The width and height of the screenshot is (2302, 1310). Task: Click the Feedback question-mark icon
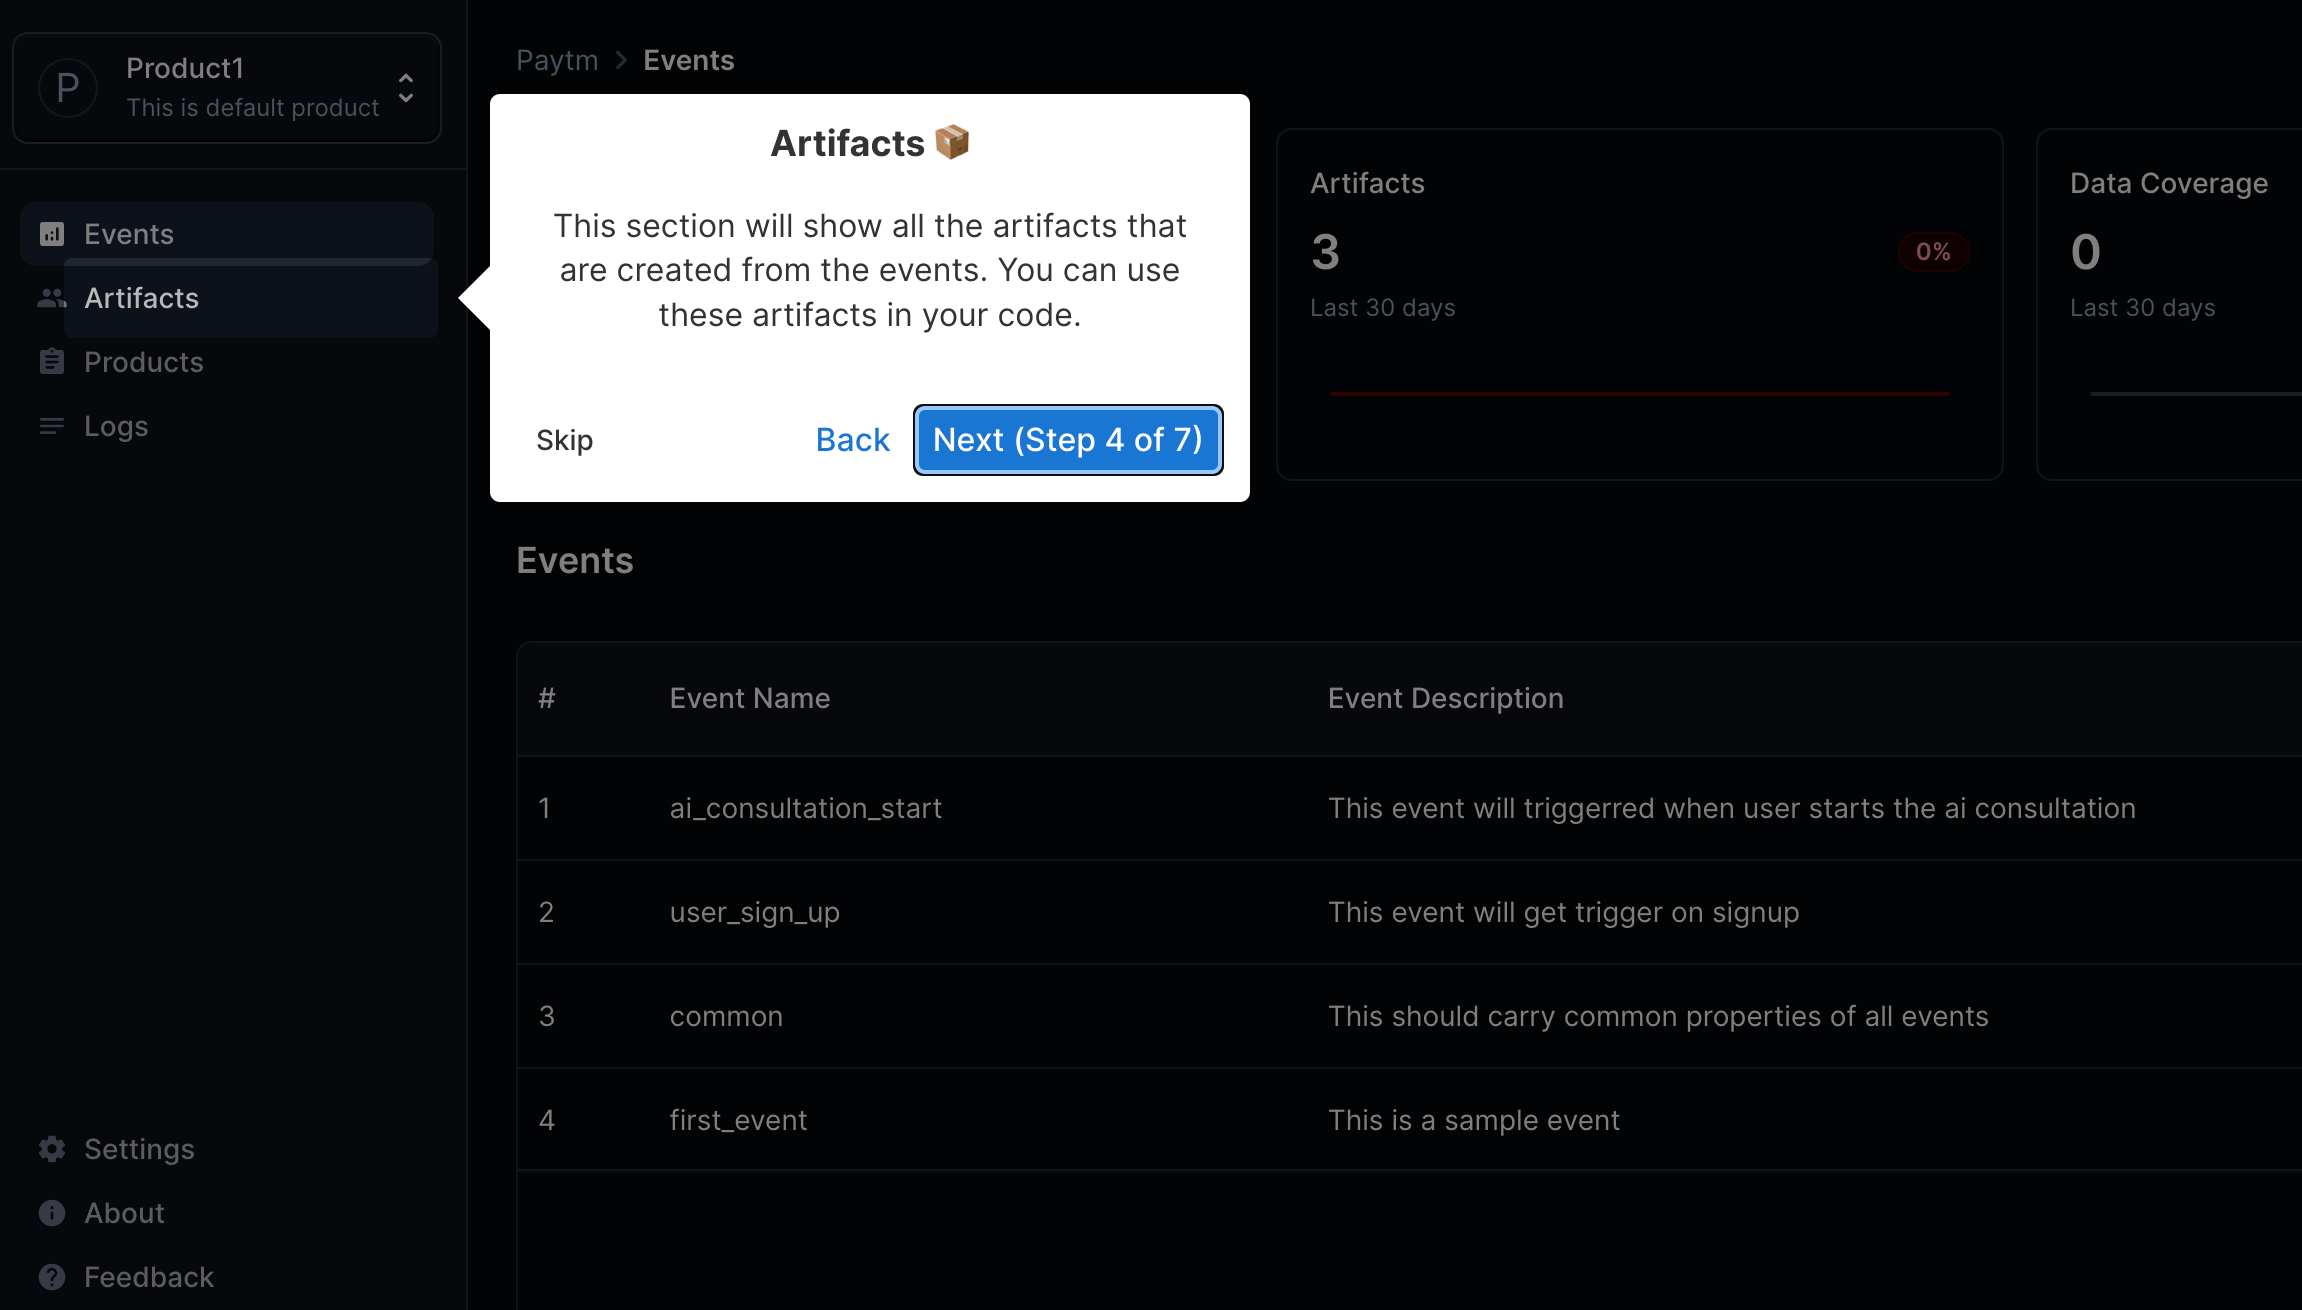(52, 1277)
